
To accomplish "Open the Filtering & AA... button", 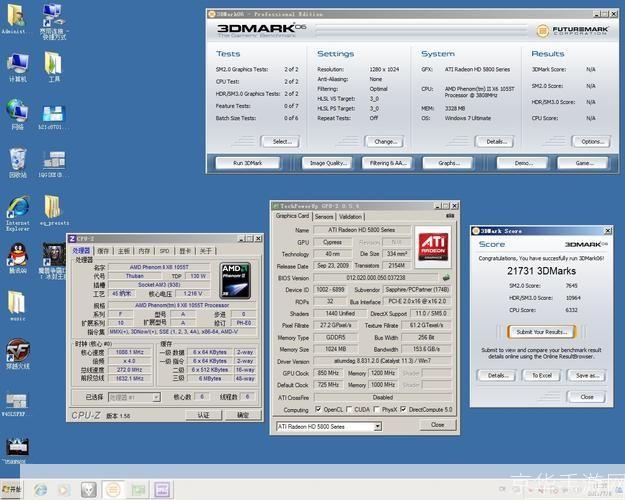I will pyautogui.click(x=387, y=163).
